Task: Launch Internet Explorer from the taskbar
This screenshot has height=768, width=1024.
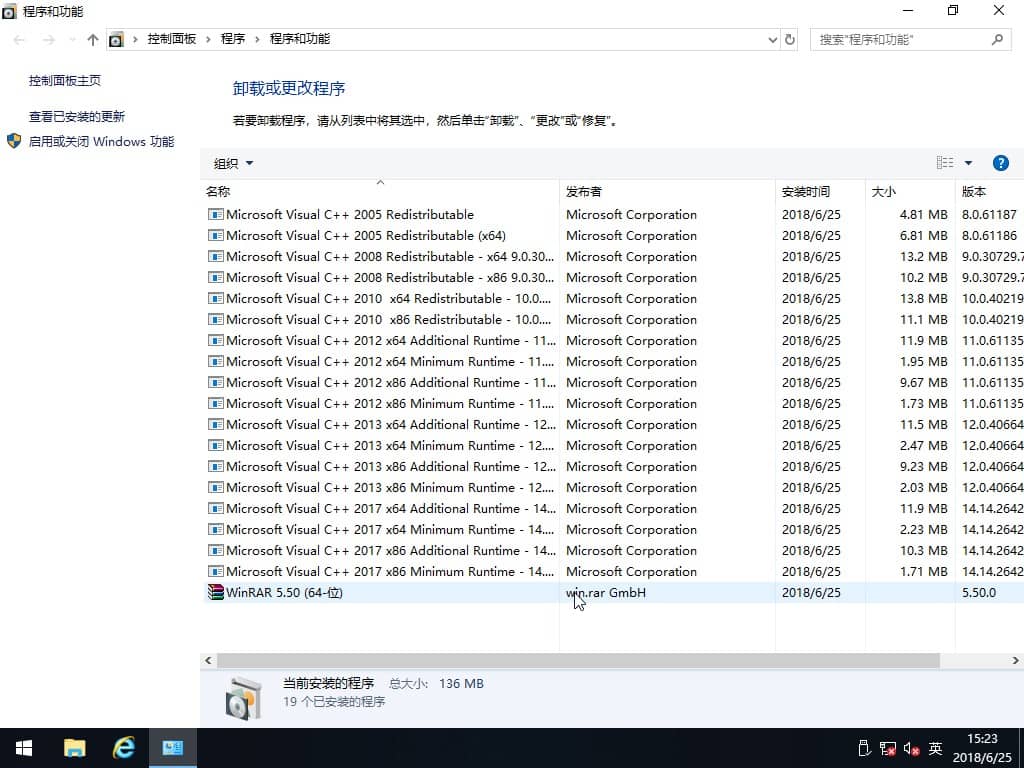Action: [x=124, y=748]
